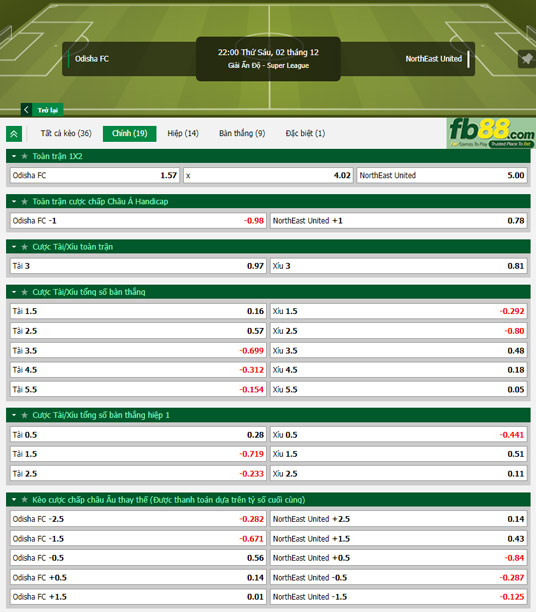Select Xỉu 5.5 at 0.05

399,389
